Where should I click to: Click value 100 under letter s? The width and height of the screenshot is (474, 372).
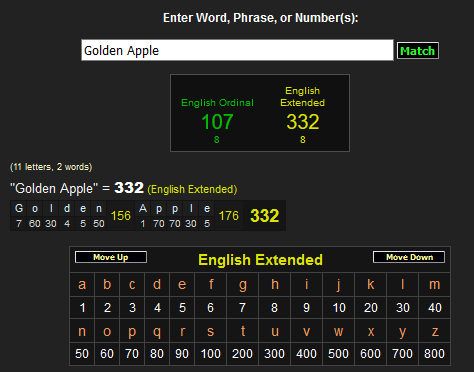click(210, 353)
